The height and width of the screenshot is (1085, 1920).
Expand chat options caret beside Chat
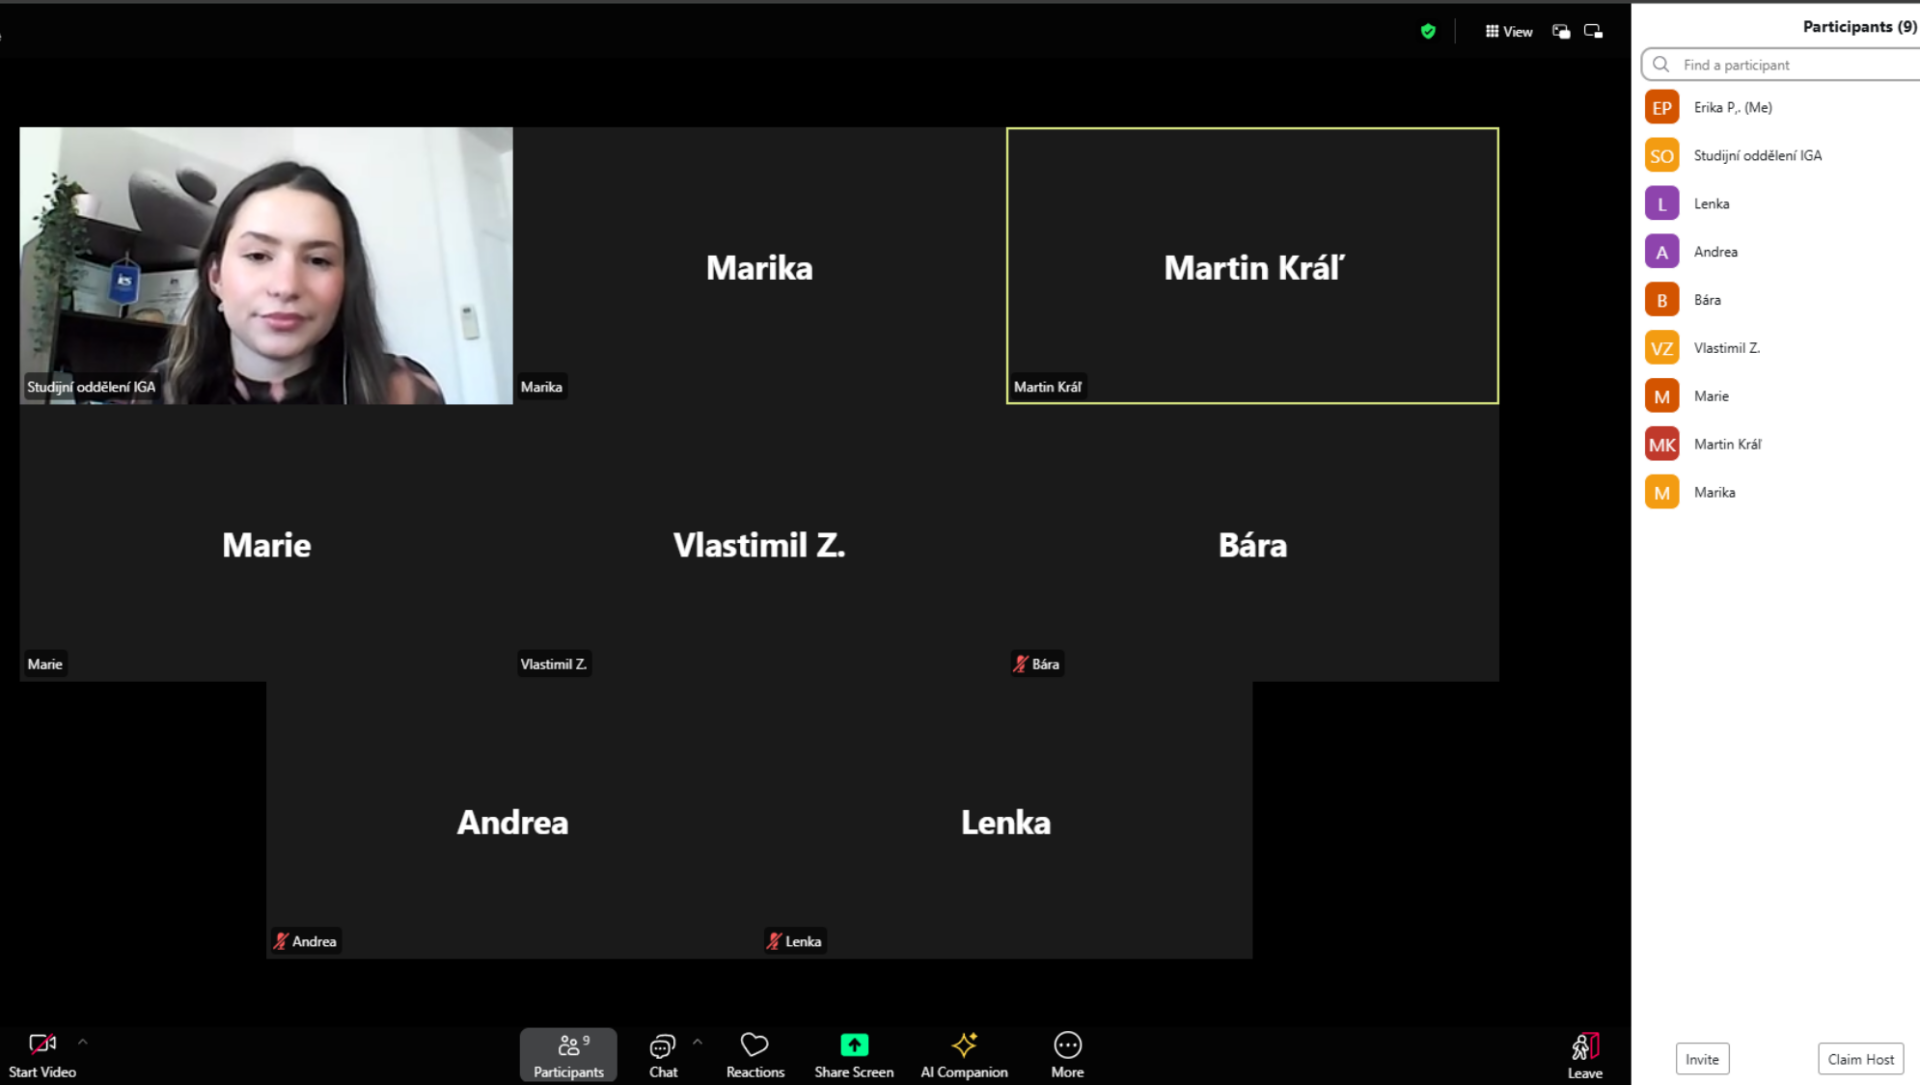[697, 1042]
